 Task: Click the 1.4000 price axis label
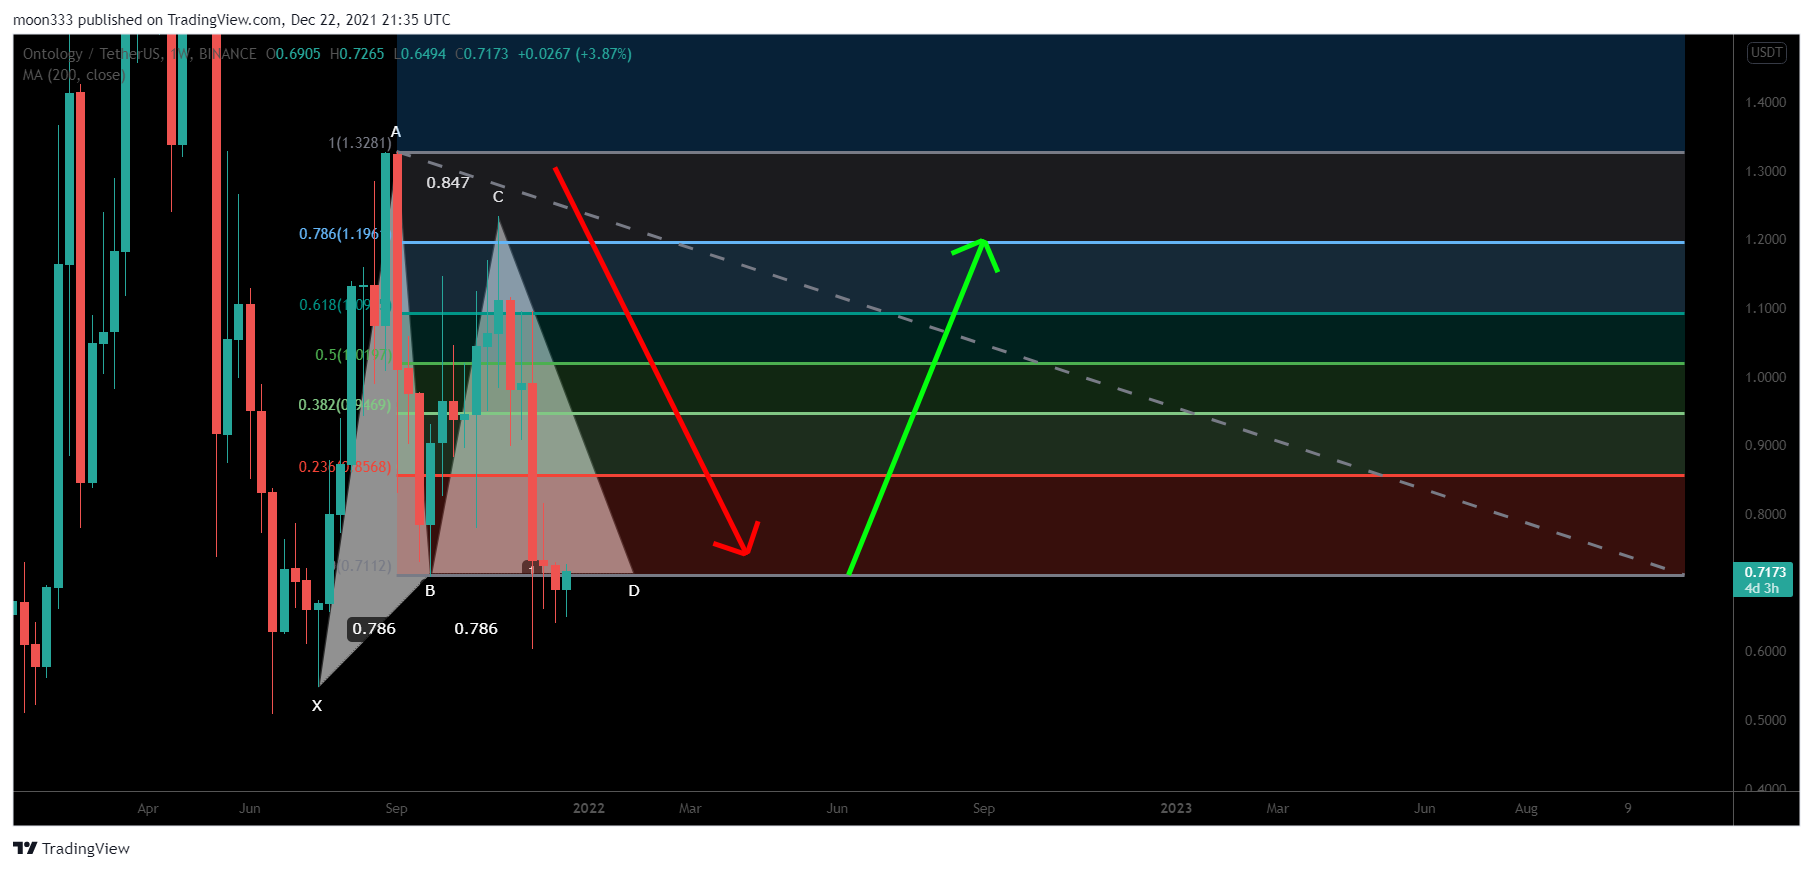[x=1765, y=102]
